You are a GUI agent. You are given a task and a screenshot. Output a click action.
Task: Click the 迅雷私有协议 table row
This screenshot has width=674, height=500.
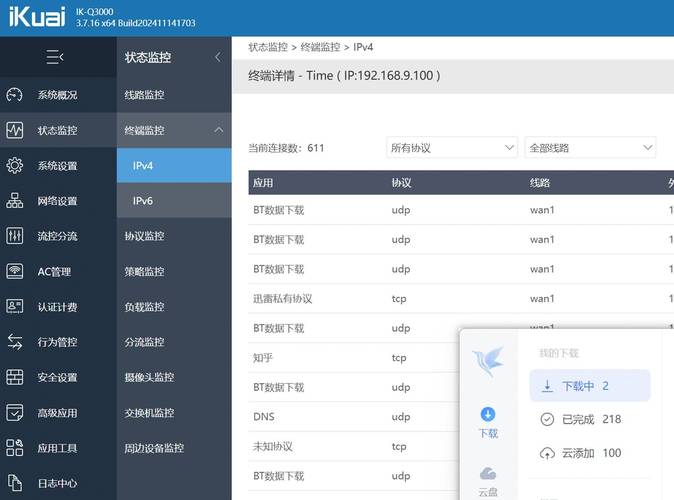point(461,298)
